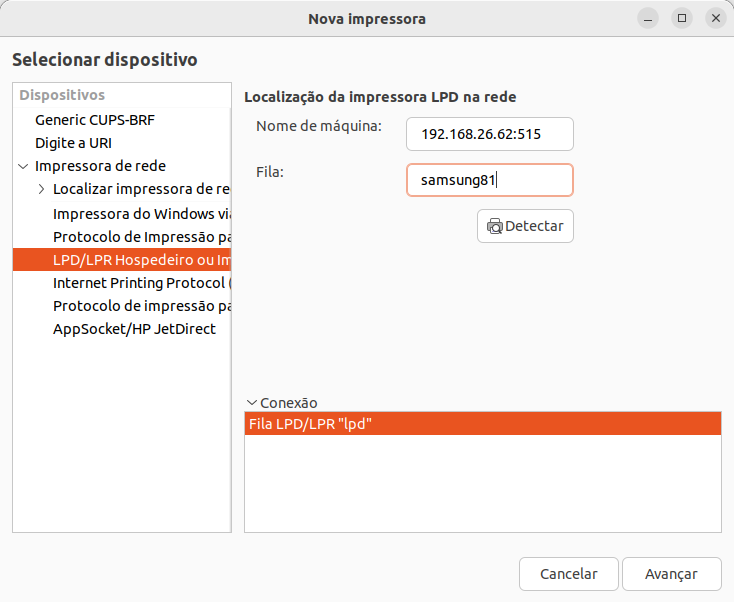The width and height of the screenshot is (734, 602).
Task: Select Impressora do Windows via Samba entry
Action: tap(140, 213)
